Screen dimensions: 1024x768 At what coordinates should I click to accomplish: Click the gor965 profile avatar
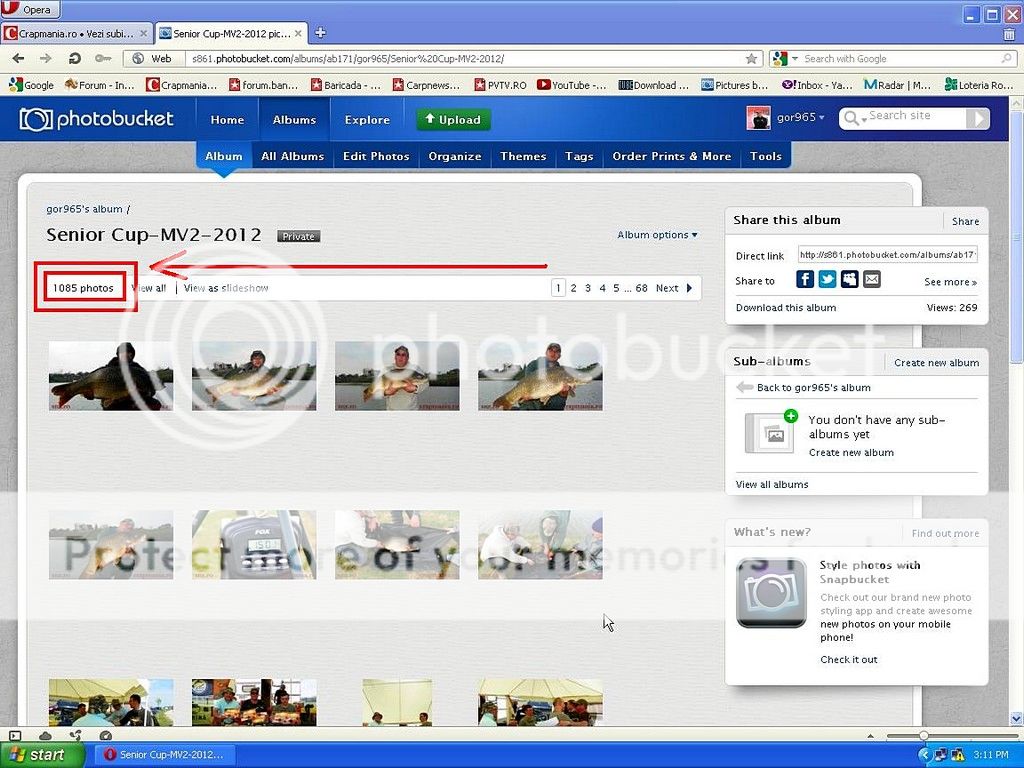(758, 118)
